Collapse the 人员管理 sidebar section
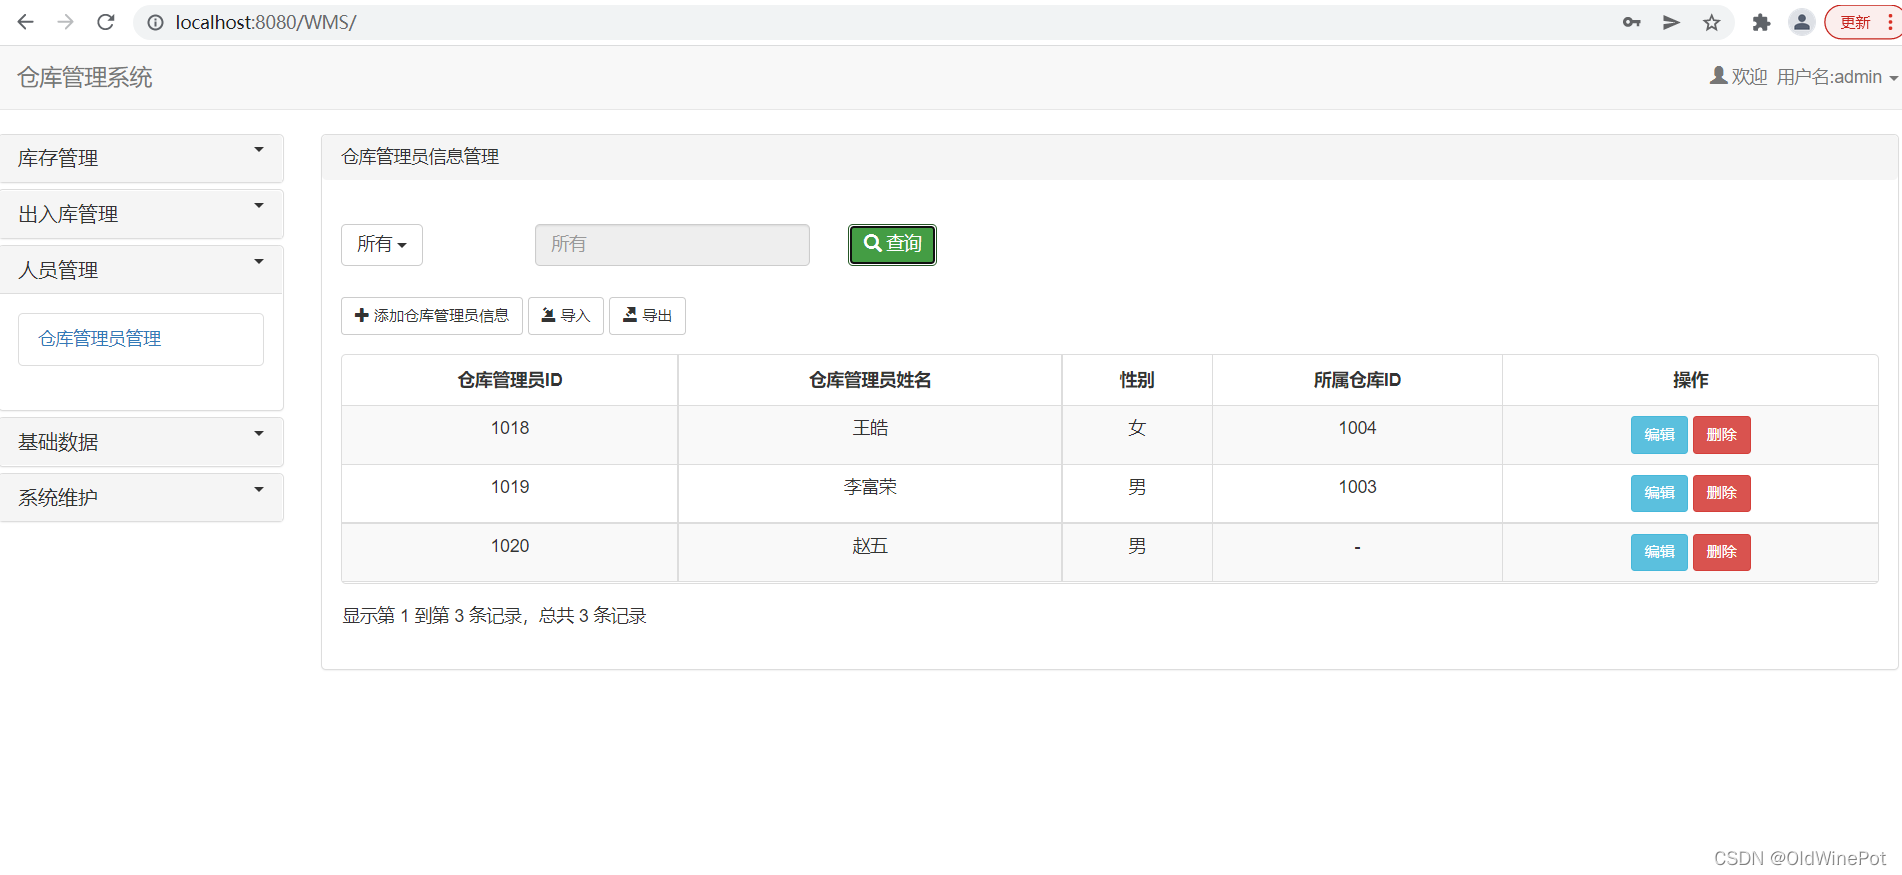The height and width of the screenshot is (875, 1902). click(x=142, y=270)
